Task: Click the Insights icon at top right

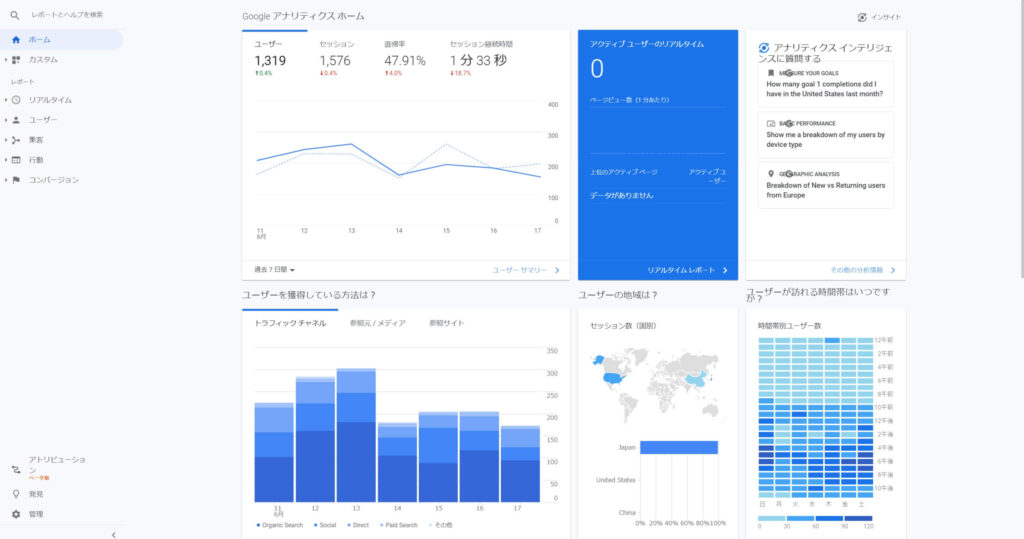Action: pyautogui.click(x=862, y=17)
